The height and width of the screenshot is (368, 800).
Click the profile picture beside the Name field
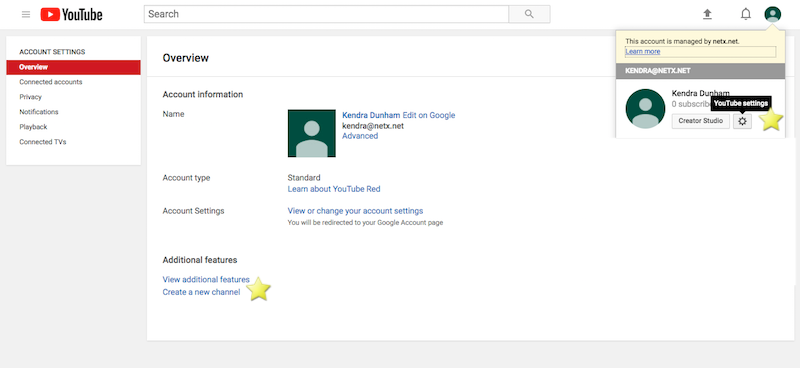(x=312, y=133)
